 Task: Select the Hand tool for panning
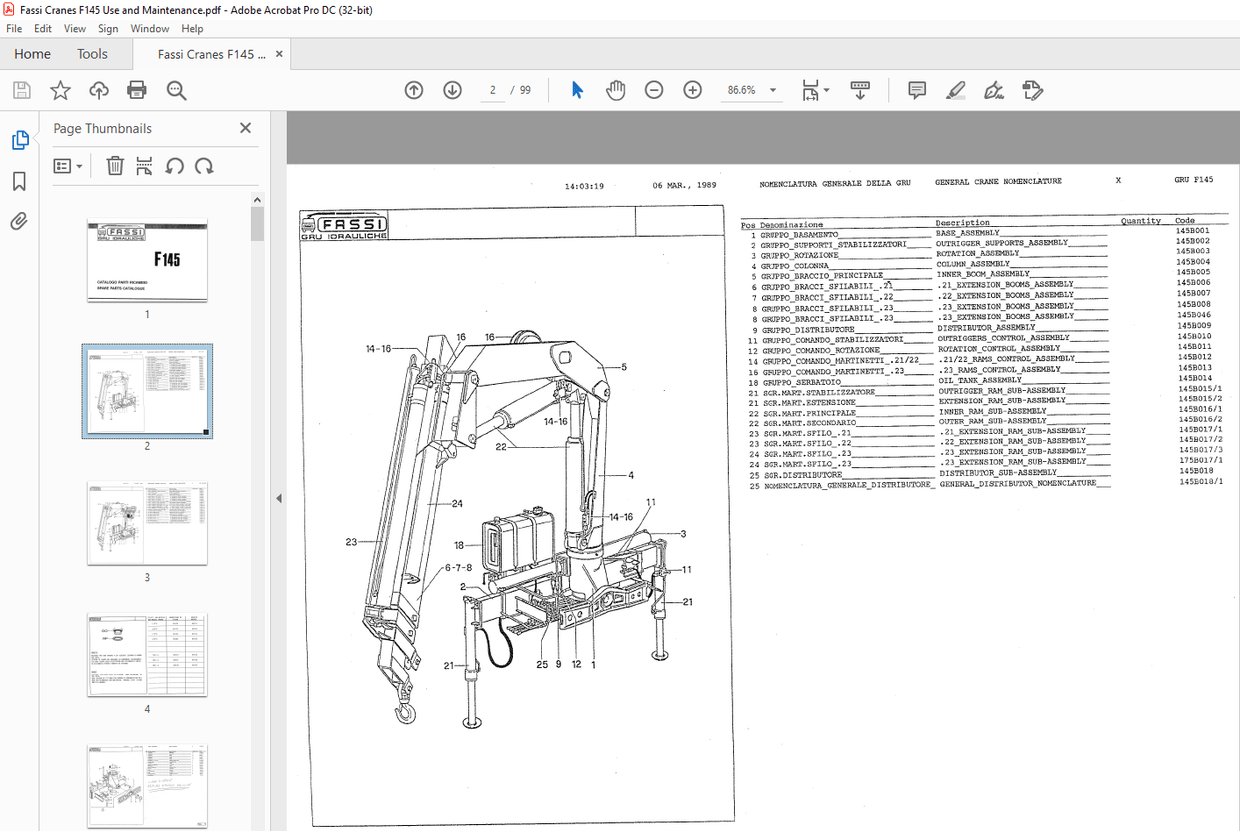pyautogui.click(x=616, y=89)
